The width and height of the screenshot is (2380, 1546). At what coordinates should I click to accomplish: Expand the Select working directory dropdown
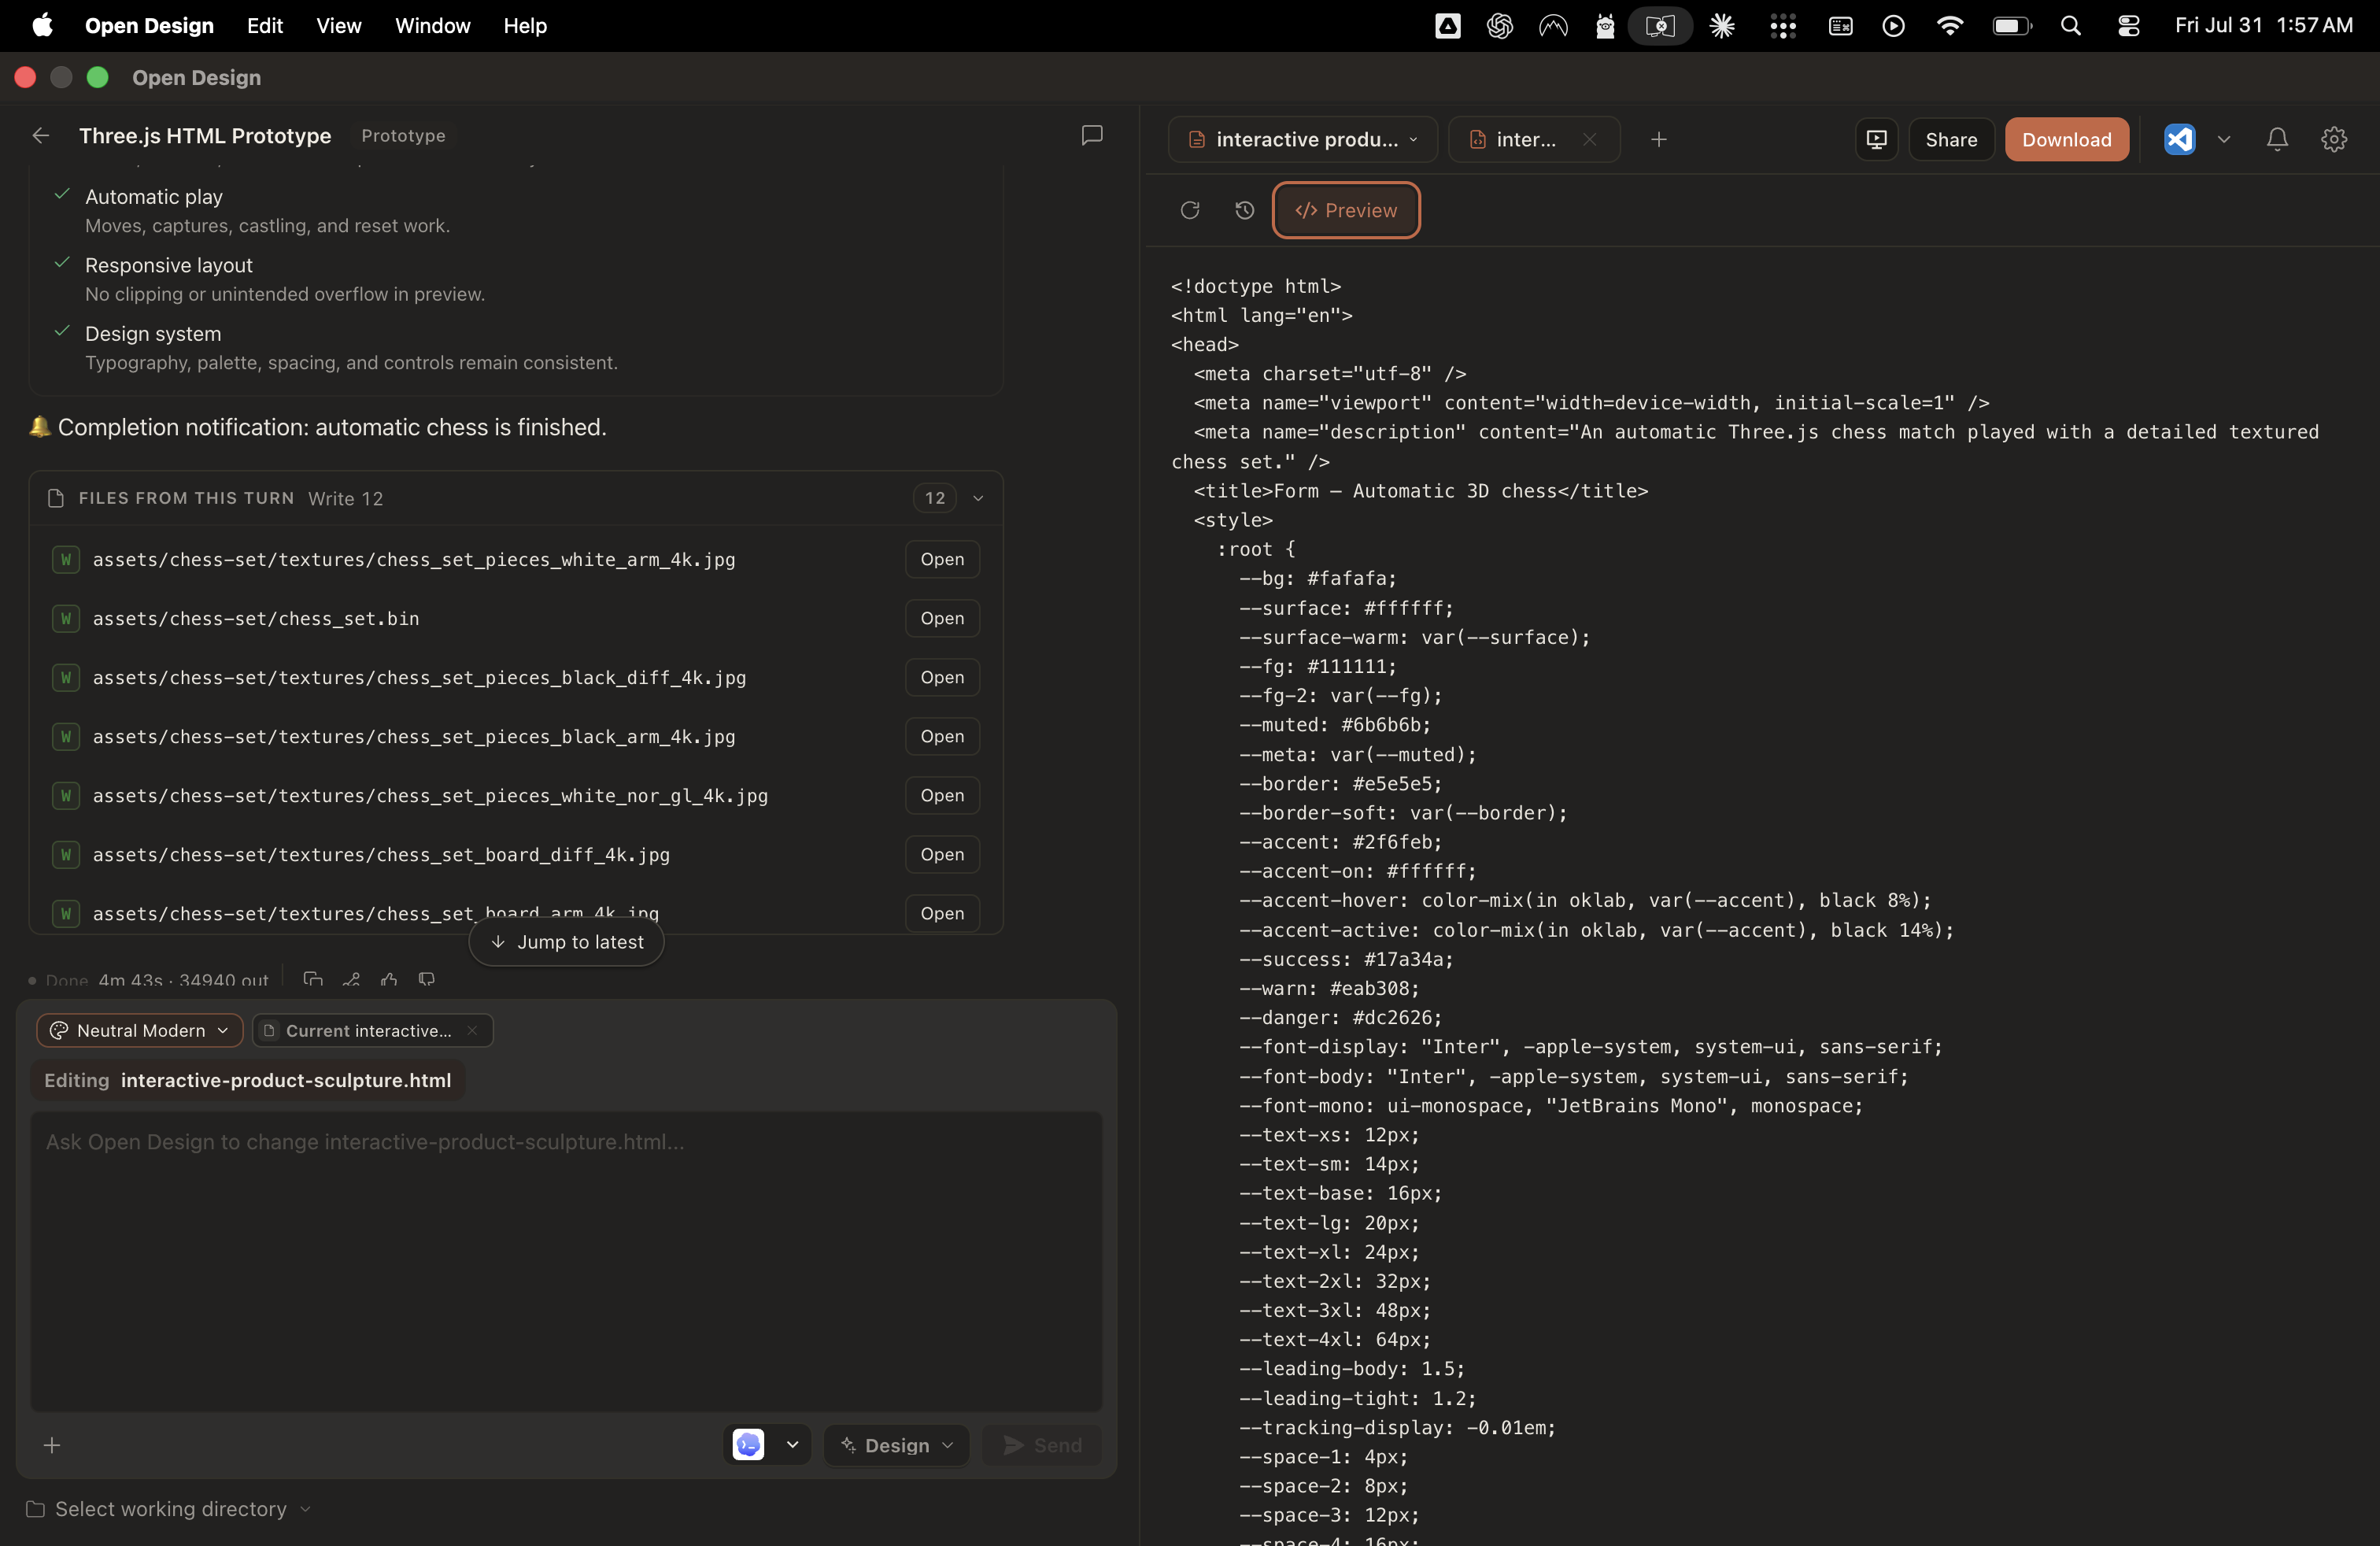tap(168, 1509)
